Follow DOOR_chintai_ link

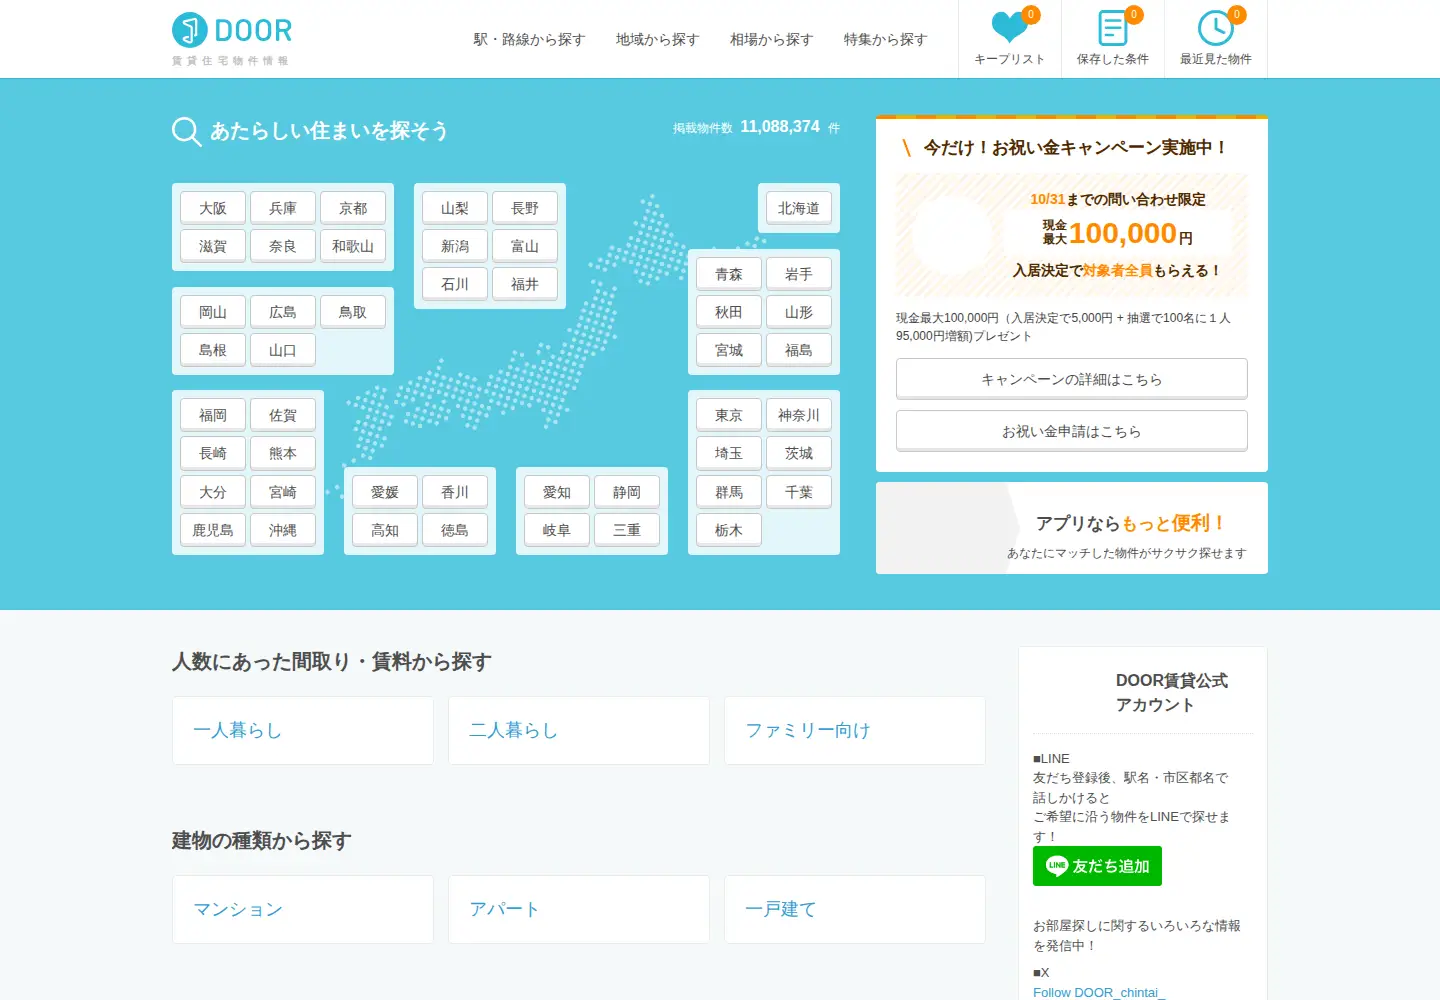(1099, 992)
